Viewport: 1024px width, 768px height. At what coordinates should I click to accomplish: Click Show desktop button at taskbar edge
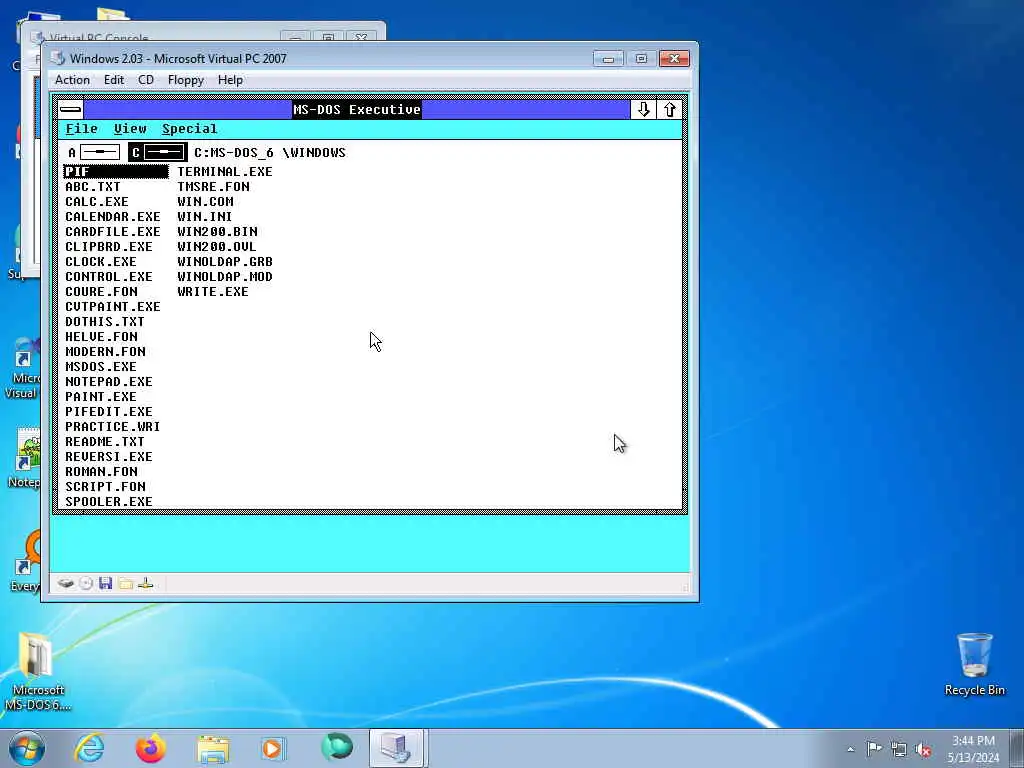coord(1017,749)
